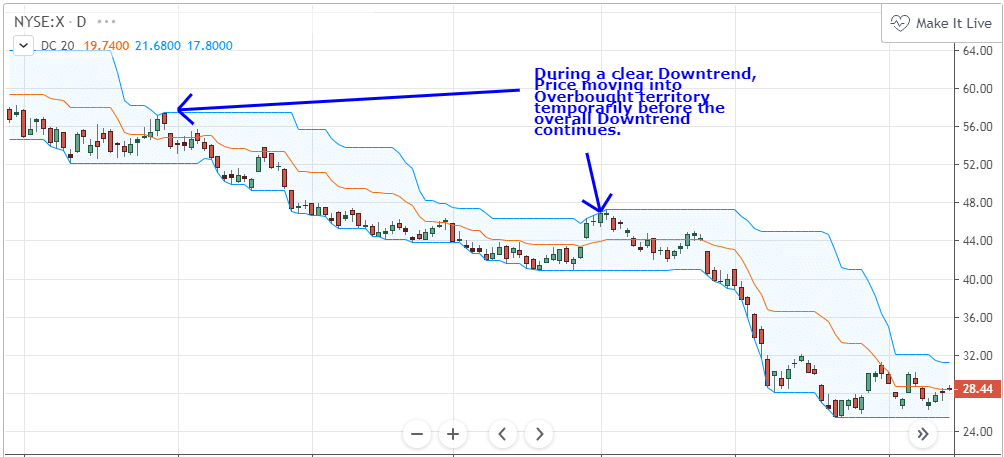Click the 48.00 price axis label

coord(975,203)
